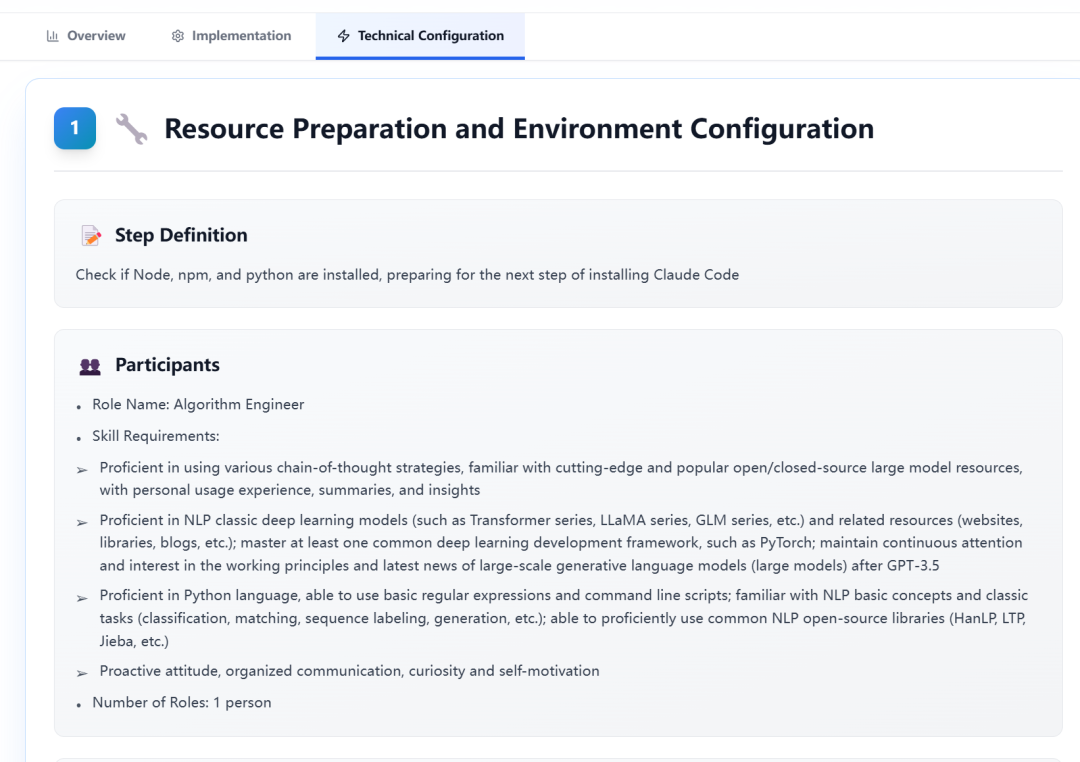Image resolution: width=1080 pixels, height=762 pixels.
Task: Click the wrench icon beside the heading
Action: [x=131, y=129]
